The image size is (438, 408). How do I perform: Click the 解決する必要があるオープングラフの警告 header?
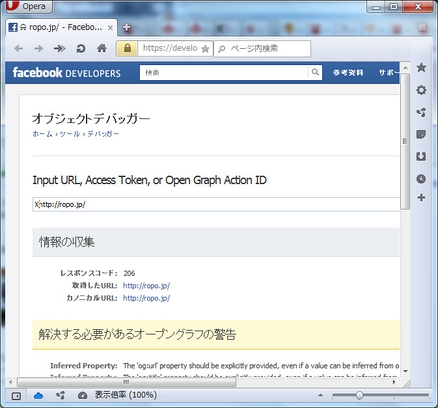pyautogui.click(x=216, y=335)
